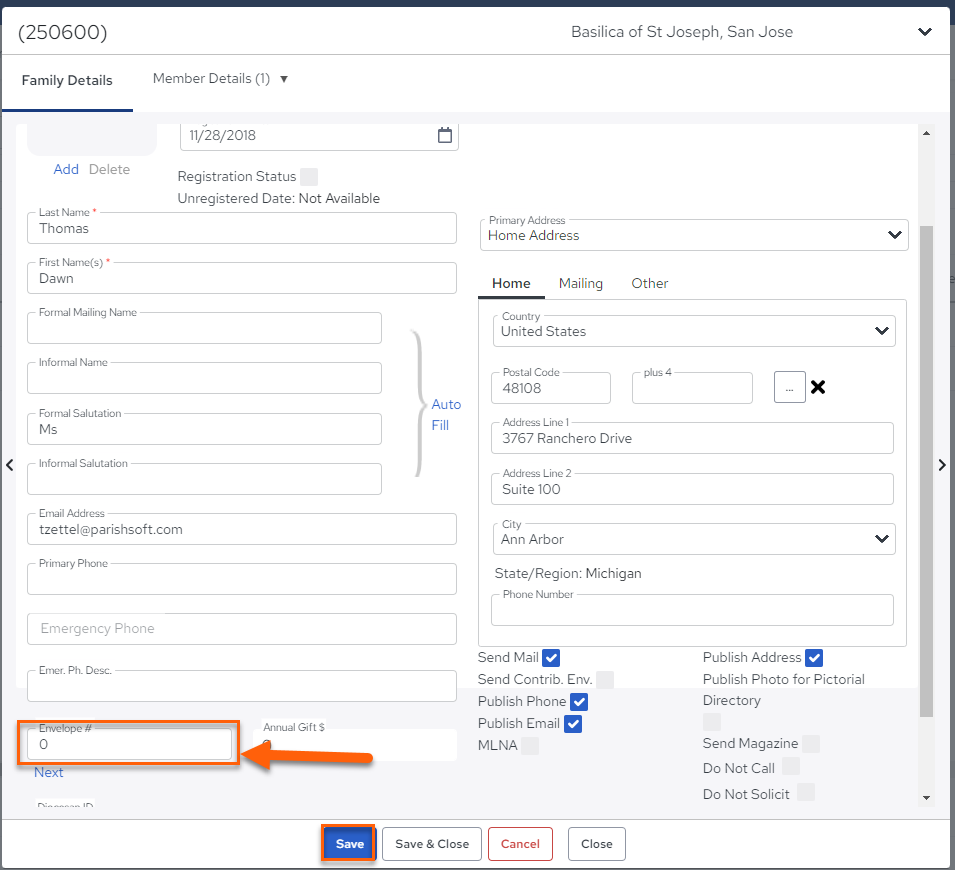The width and height of the screenshot is (955, 870).
Task: Select the Home address tab
Action: [511, 283]
